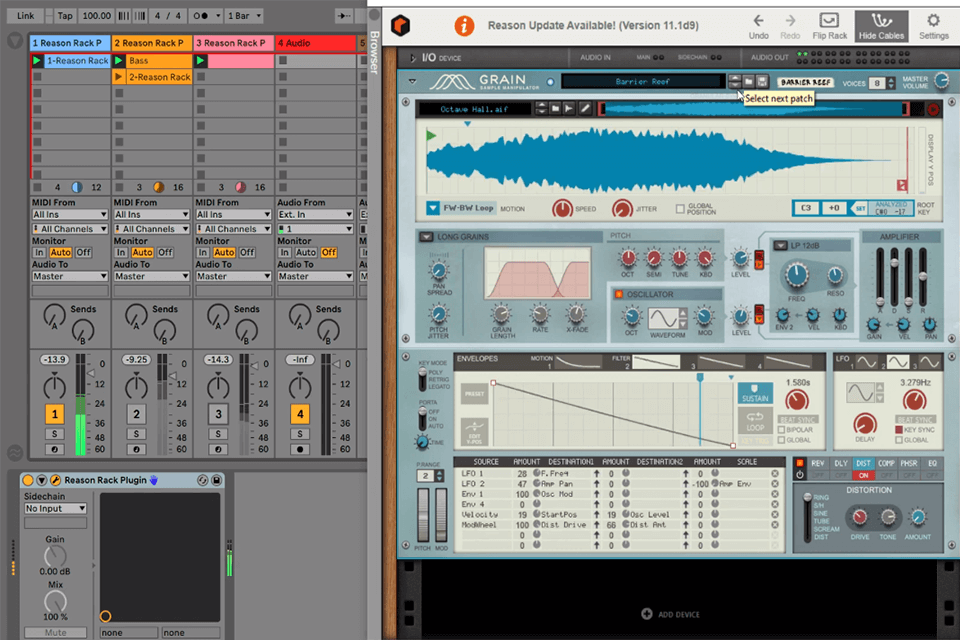Screen dimensions: 960x640
Task: Select the LFO 1 tab
Action: click(x=866, y=362)
